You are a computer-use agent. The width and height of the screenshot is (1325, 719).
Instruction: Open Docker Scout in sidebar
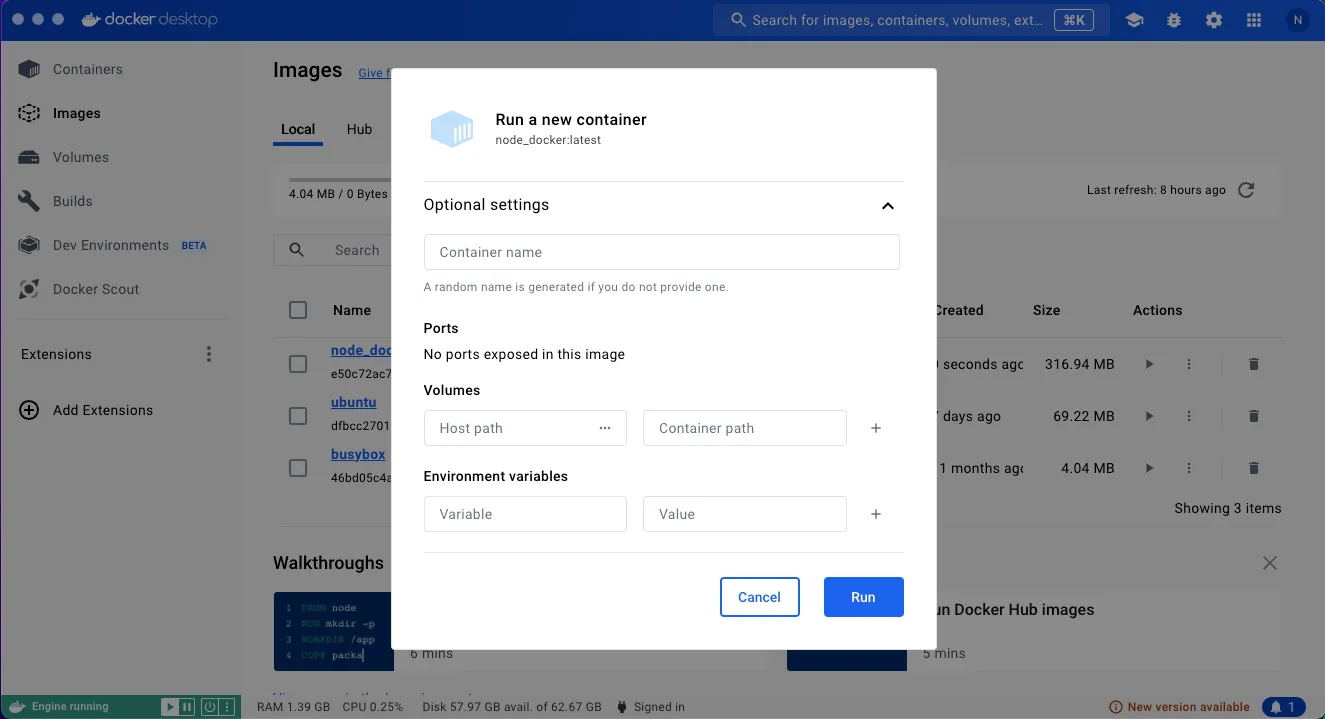[x=96, y=289]
